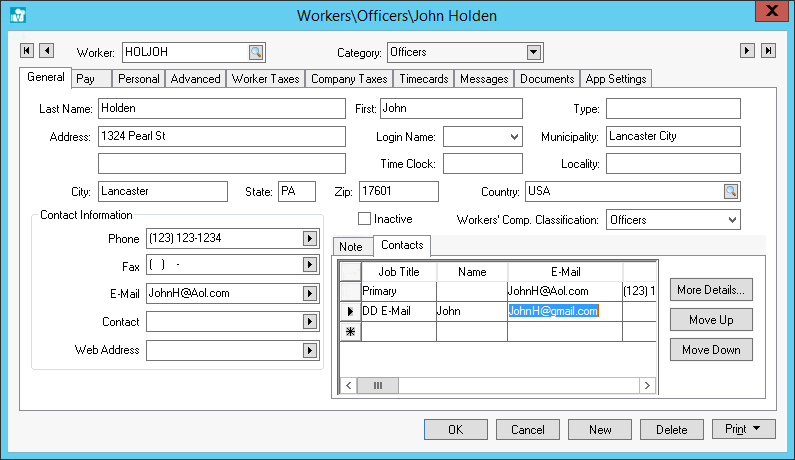Expand Workers' Comp. Classification dropdown
The width and height of the screenshot is (795, 460).
point(731,219)
